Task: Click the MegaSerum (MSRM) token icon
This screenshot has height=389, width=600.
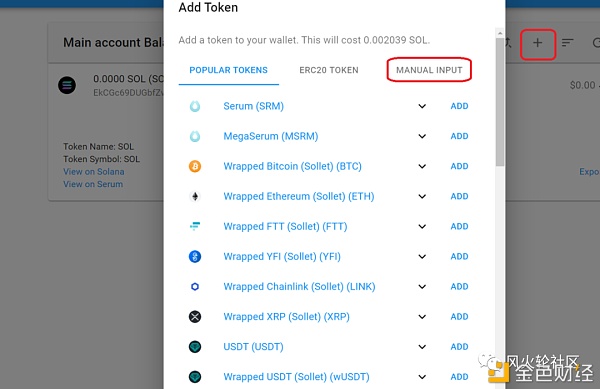Action: 195,136
